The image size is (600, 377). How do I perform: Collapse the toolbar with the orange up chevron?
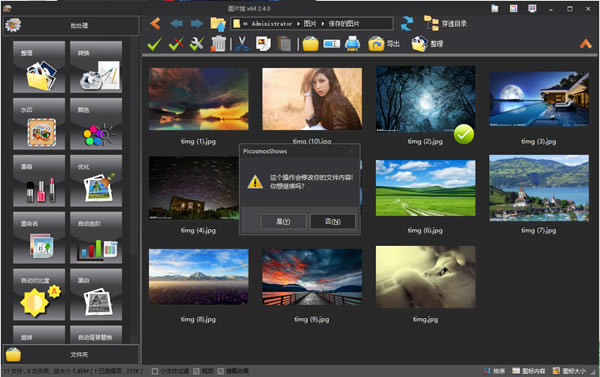(585, 44)
